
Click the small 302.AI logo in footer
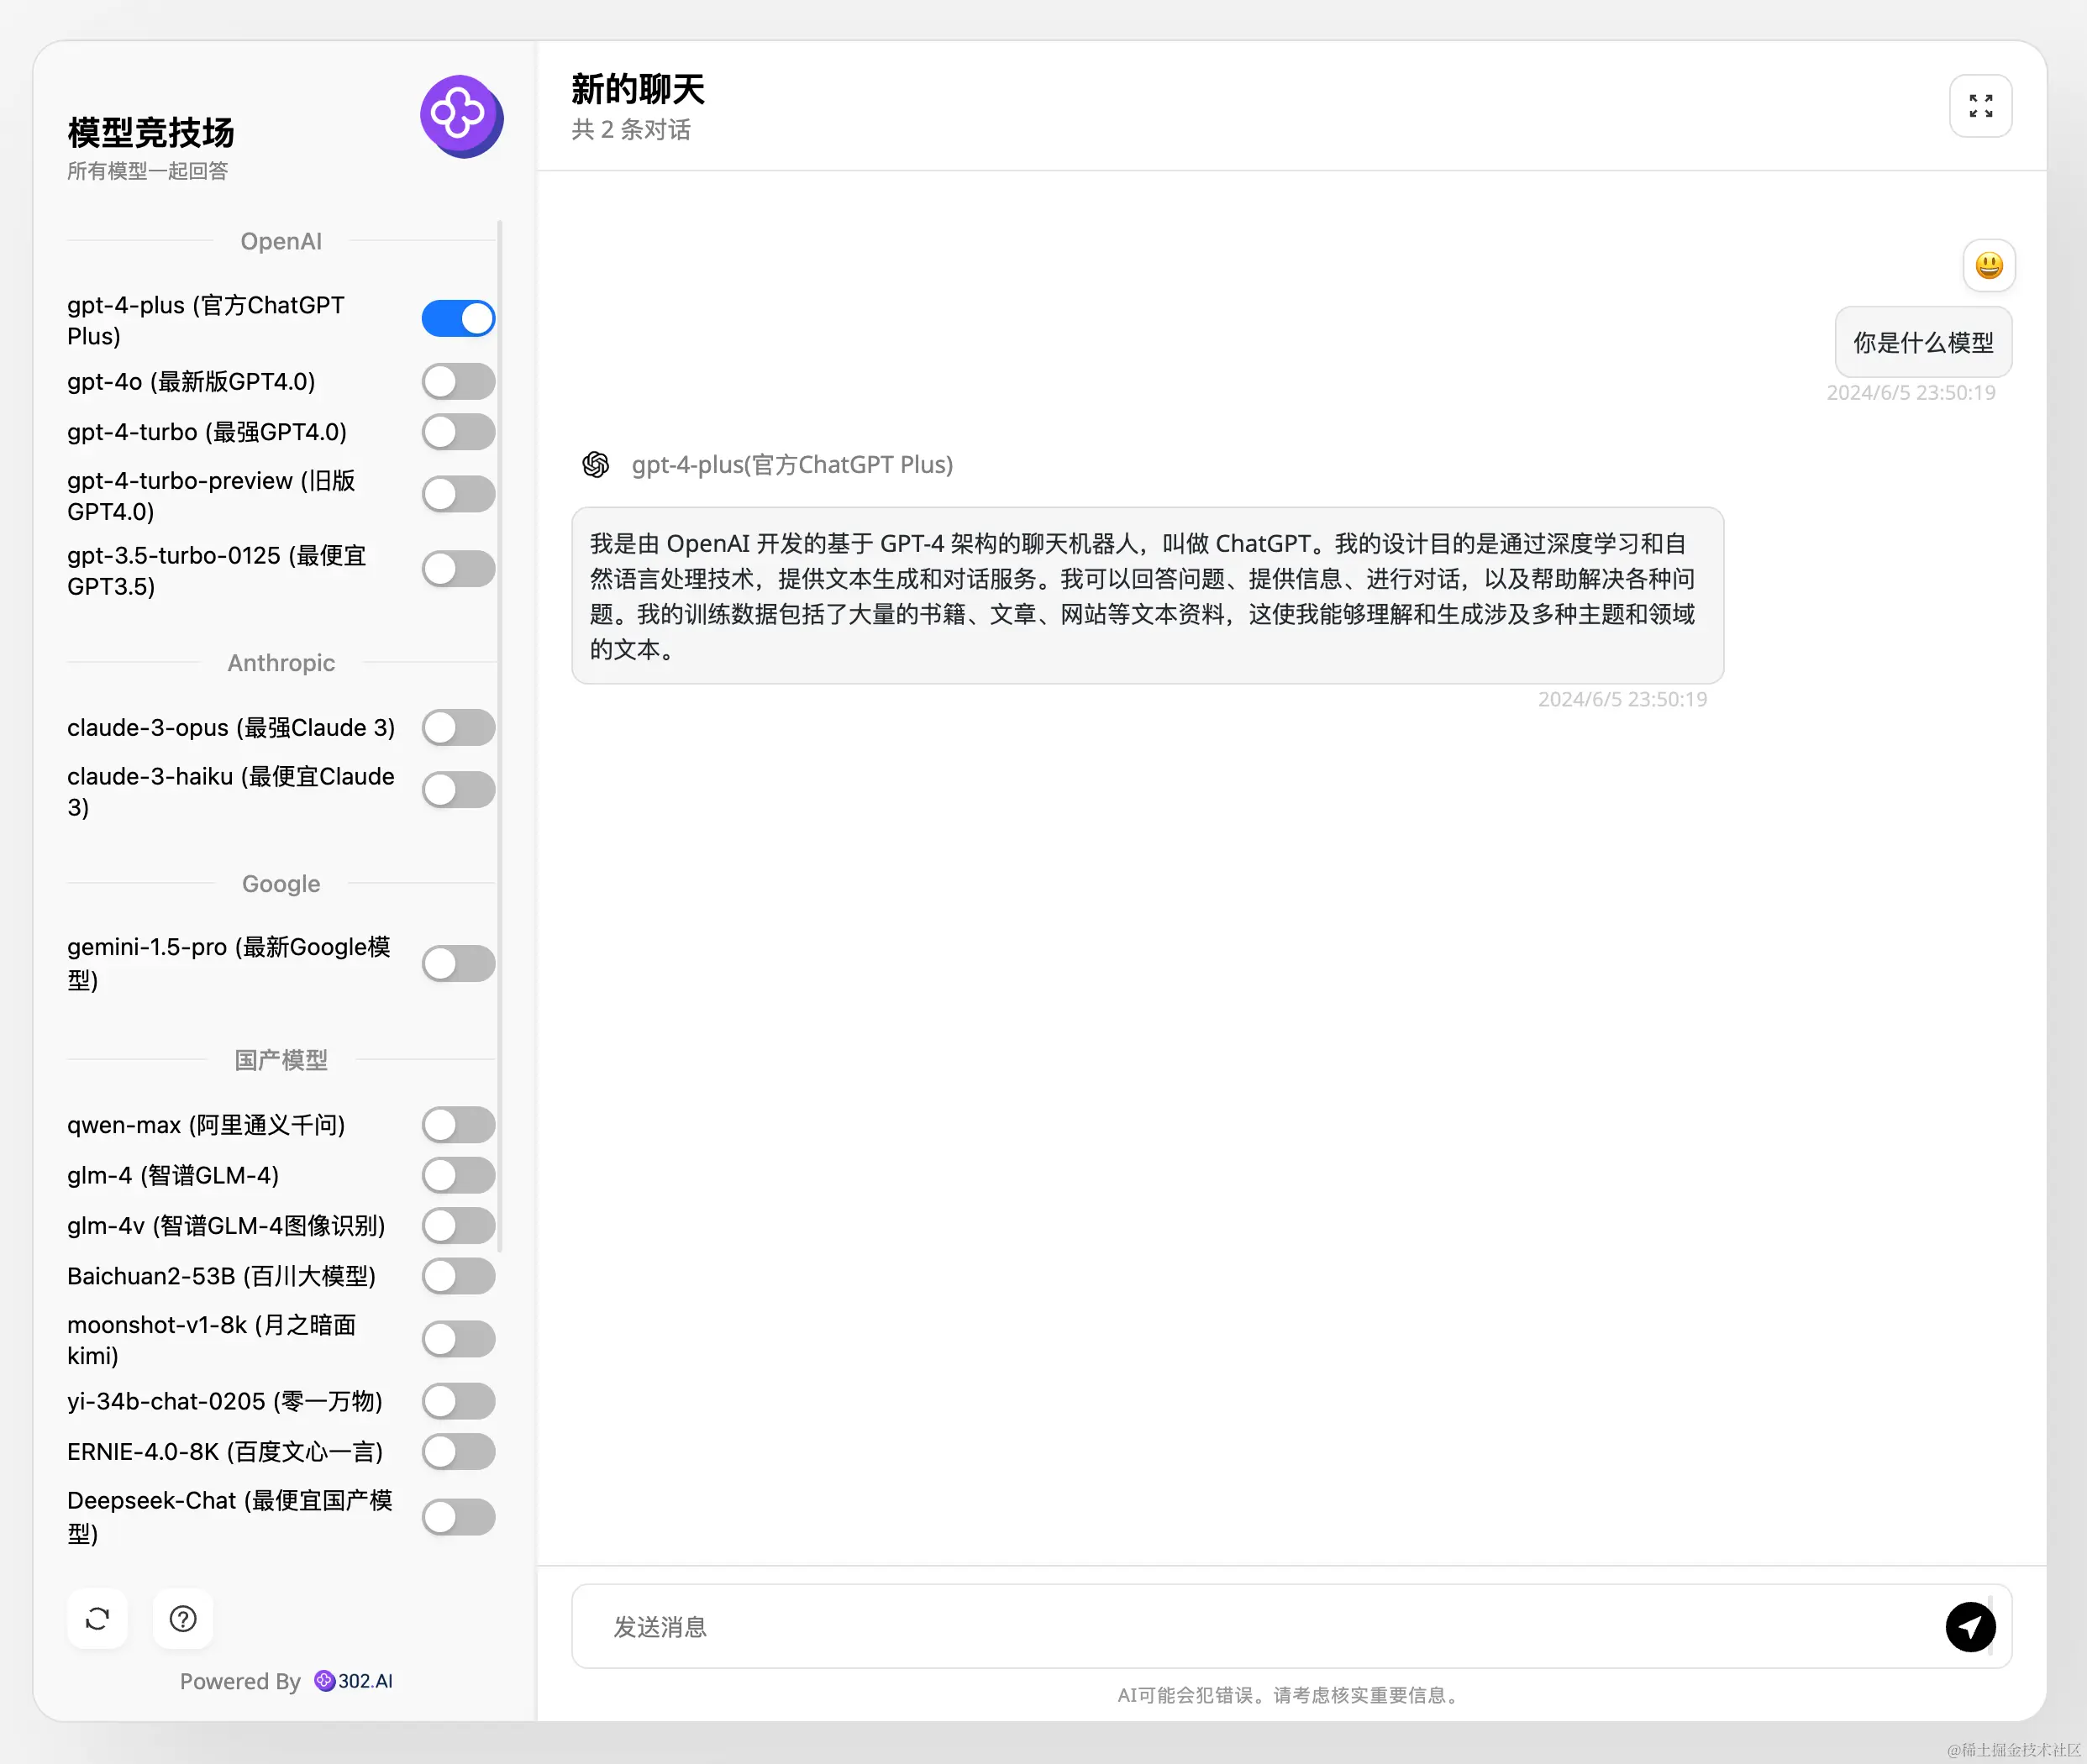pos(324,1681)
